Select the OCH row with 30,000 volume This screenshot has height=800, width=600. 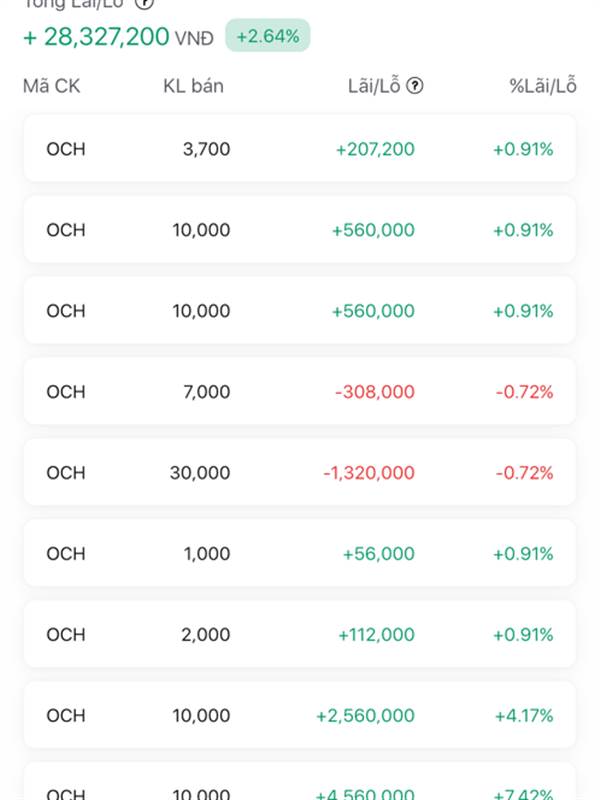point(300,473)
